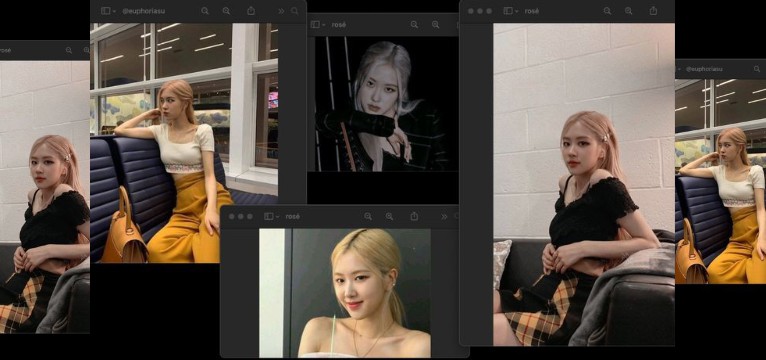
Task: Click the rosé title above the dark portrait
Action: 339,24
